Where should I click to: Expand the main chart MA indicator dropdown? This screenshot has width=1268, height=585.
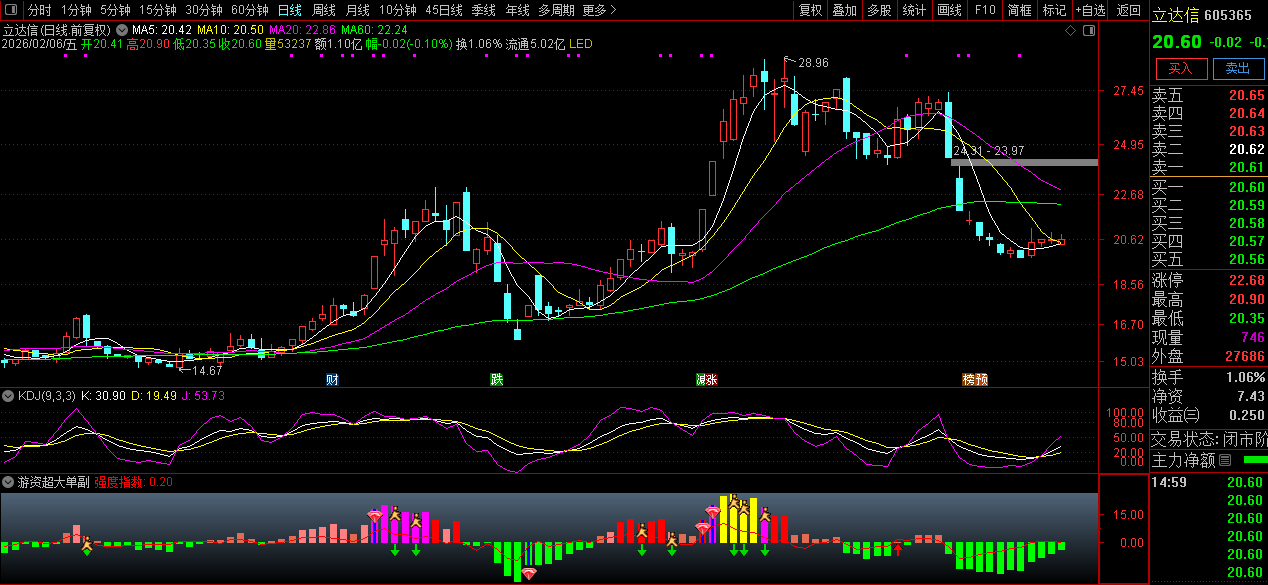click(x=122, y=30)
